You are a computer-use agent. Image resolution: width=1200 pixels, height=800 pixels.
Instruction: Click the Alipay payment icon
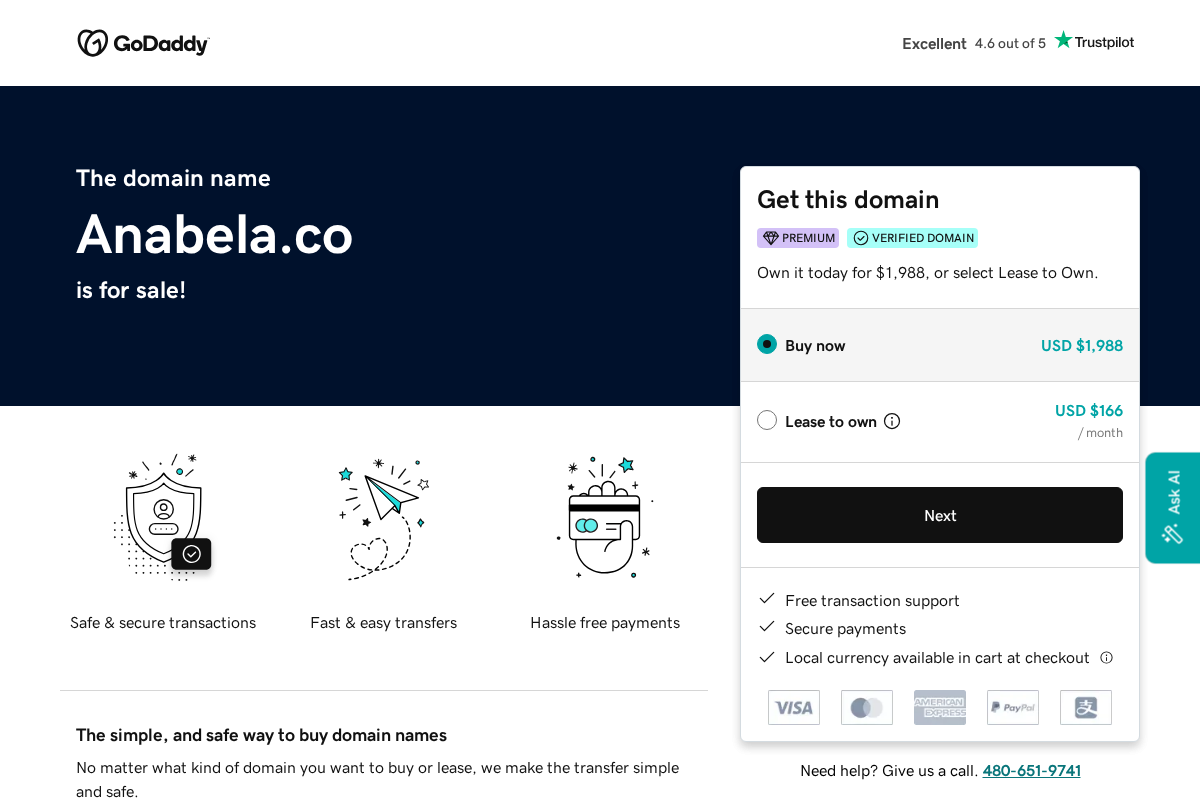coord(1085,707)
